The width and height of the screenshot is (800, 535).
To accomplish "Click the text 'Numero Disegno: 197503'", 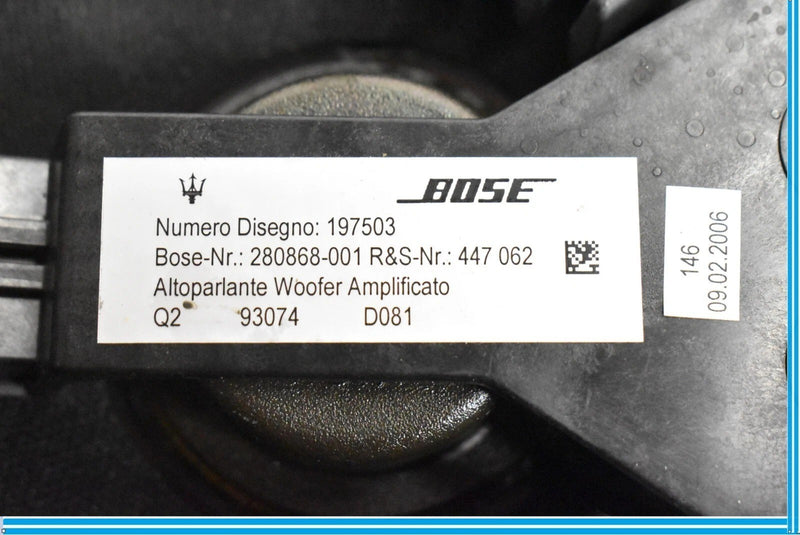I will (x=276, y=227).
